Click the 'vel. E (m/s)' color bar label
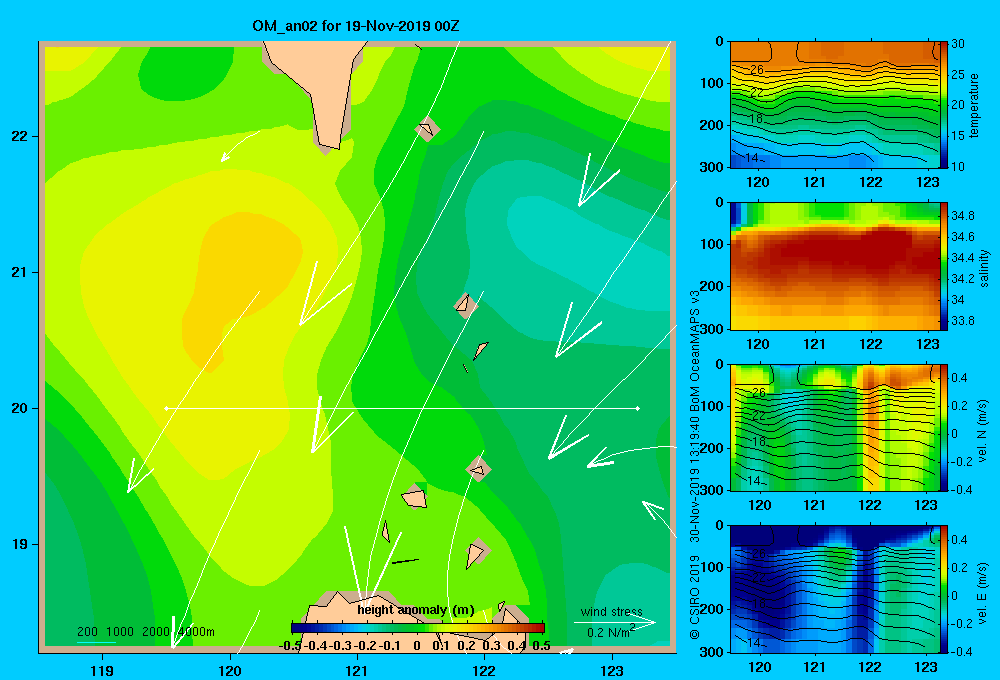This screenshot has width=1000, height=680. (x=983, y=592)
